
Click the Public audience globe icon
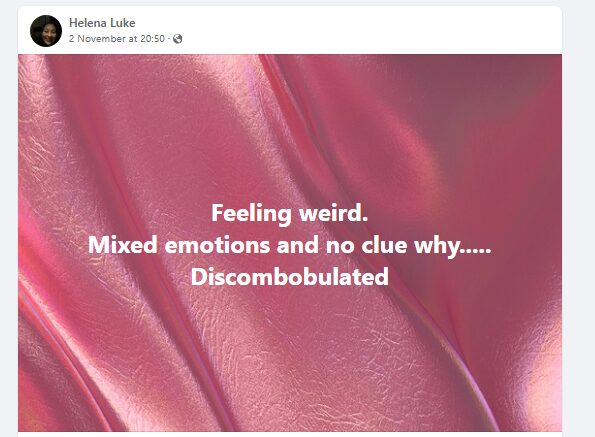pyautogui.click(x=178, y=39)
